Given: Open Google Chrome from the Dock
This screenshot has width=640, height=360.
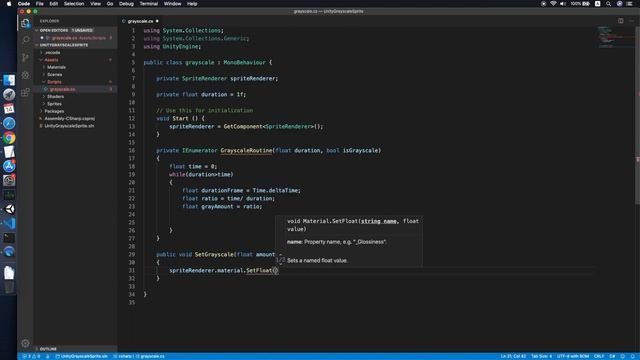Looking at the screenshot, I should (9, 138).
